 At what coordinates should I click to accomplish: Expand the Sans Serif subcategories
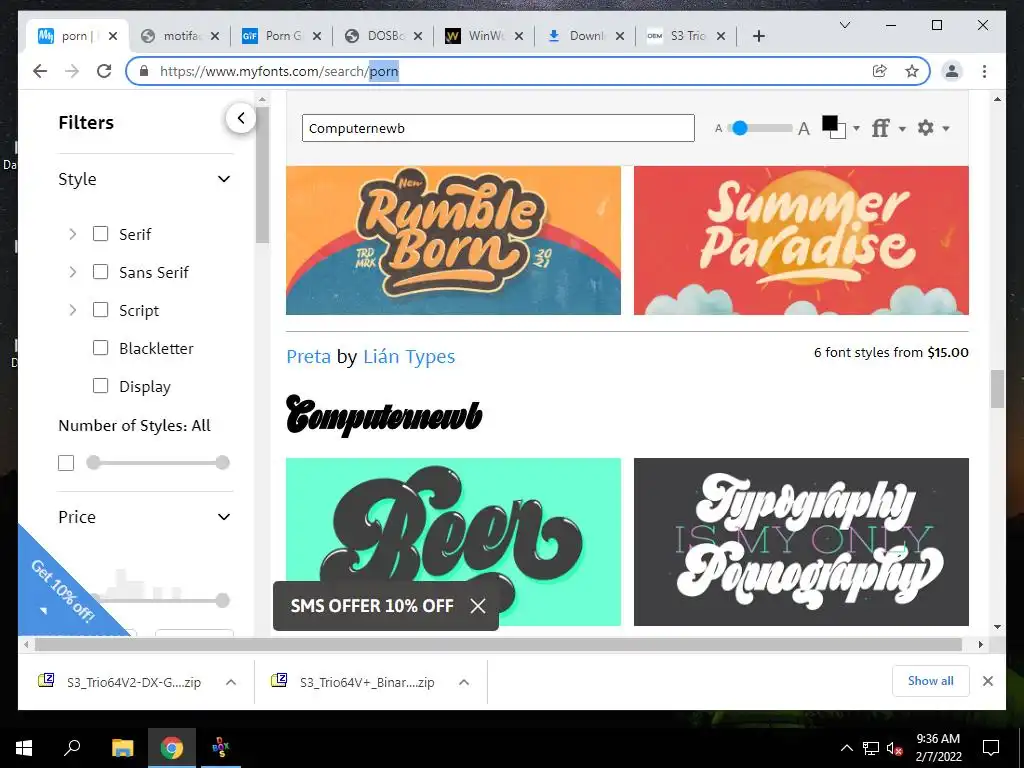(x=72, y=272)
